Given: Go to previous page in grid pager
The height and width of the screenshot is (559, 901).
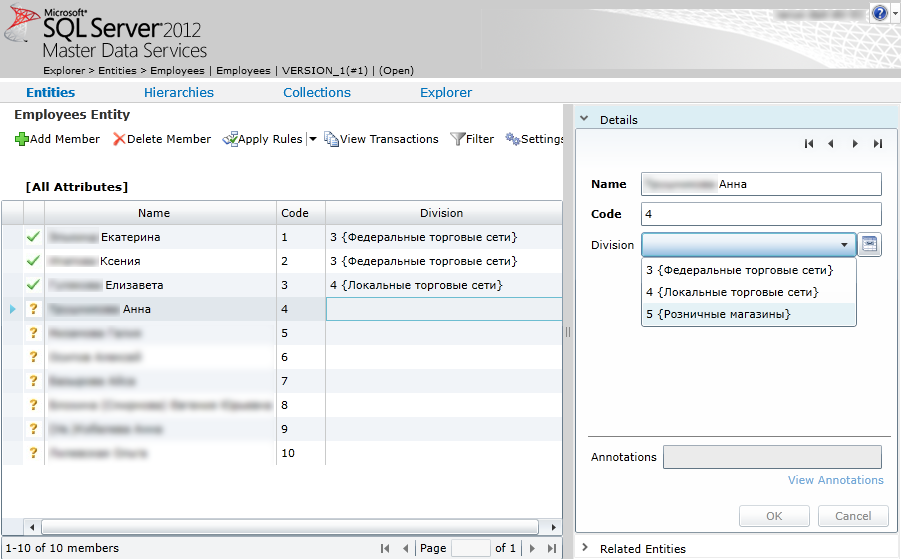Looking at the screenshot, I should pyautogui.click(x=406, y=549).
